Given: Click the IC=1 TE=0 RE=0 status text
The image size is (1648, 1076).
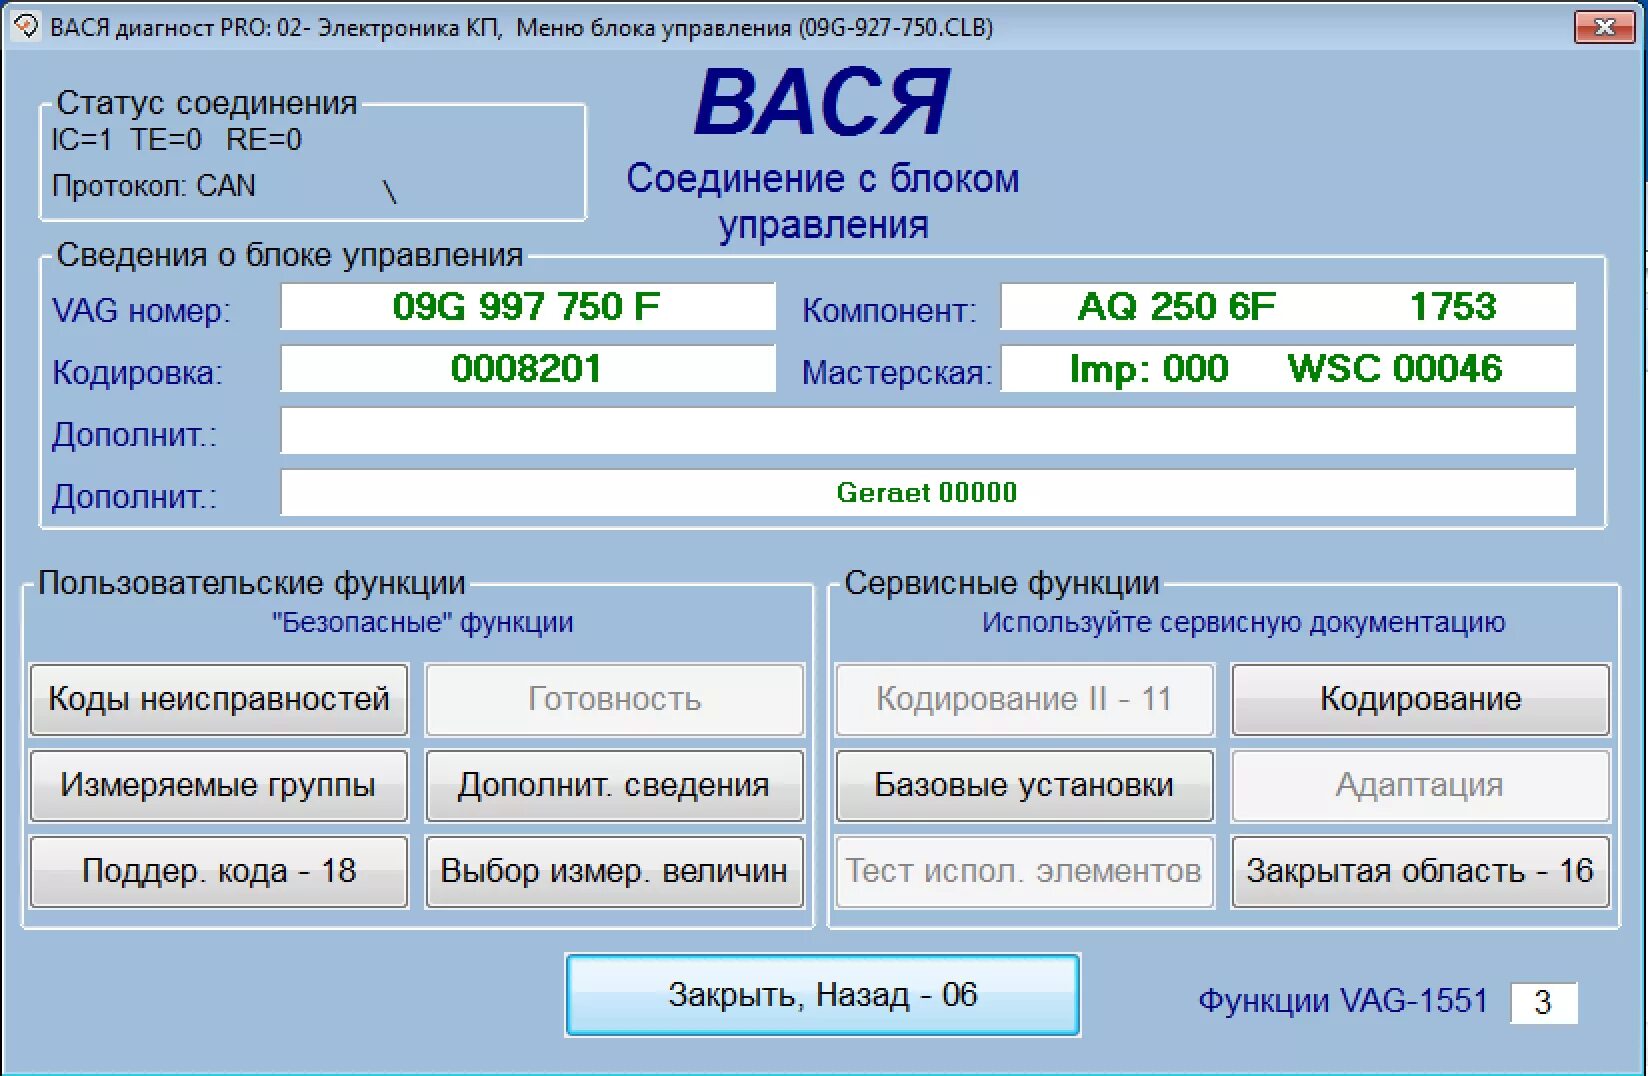Looking at the screenshot, I should [176, 140].
